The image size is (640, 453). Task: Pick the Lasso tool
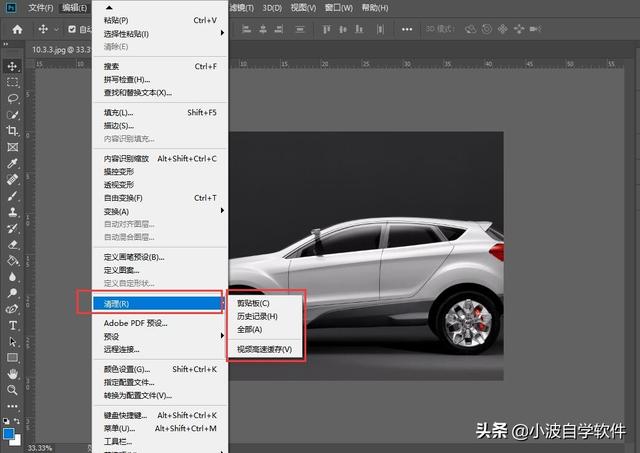click(x=13, y=98)
